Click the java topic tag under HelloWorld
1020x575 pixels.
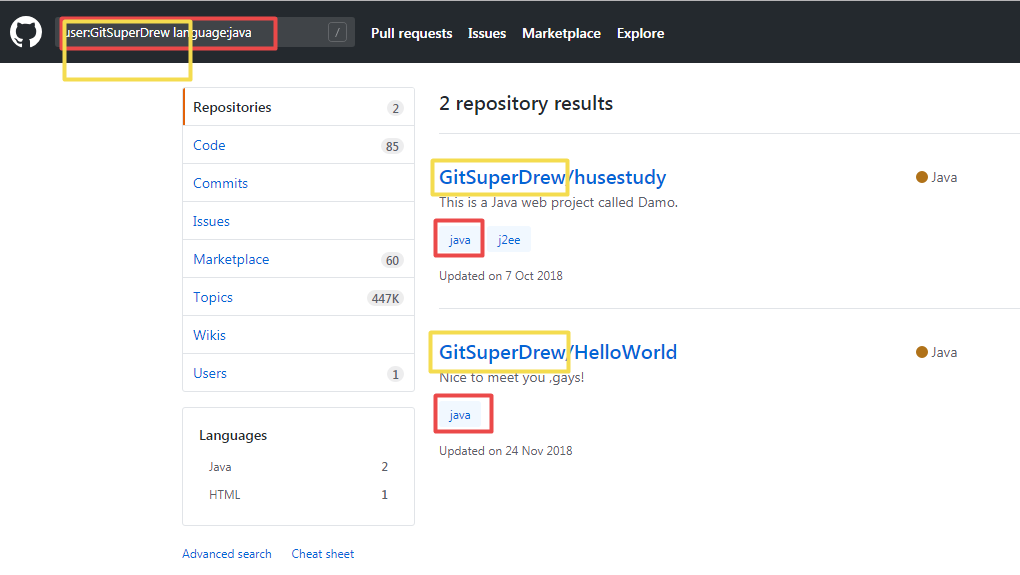tap(459, 414)
